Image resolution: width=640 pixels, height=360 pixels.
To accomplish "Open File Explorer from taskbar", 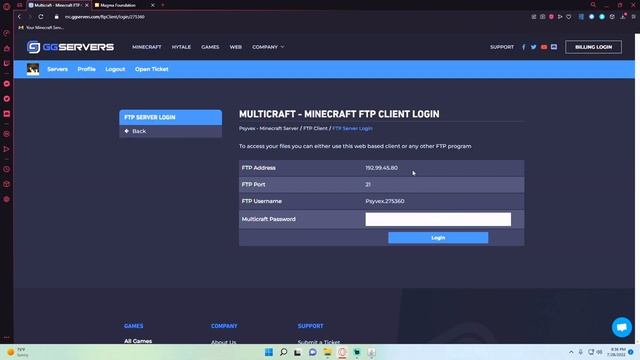I will pyautogui.click(x=327, y=352).
